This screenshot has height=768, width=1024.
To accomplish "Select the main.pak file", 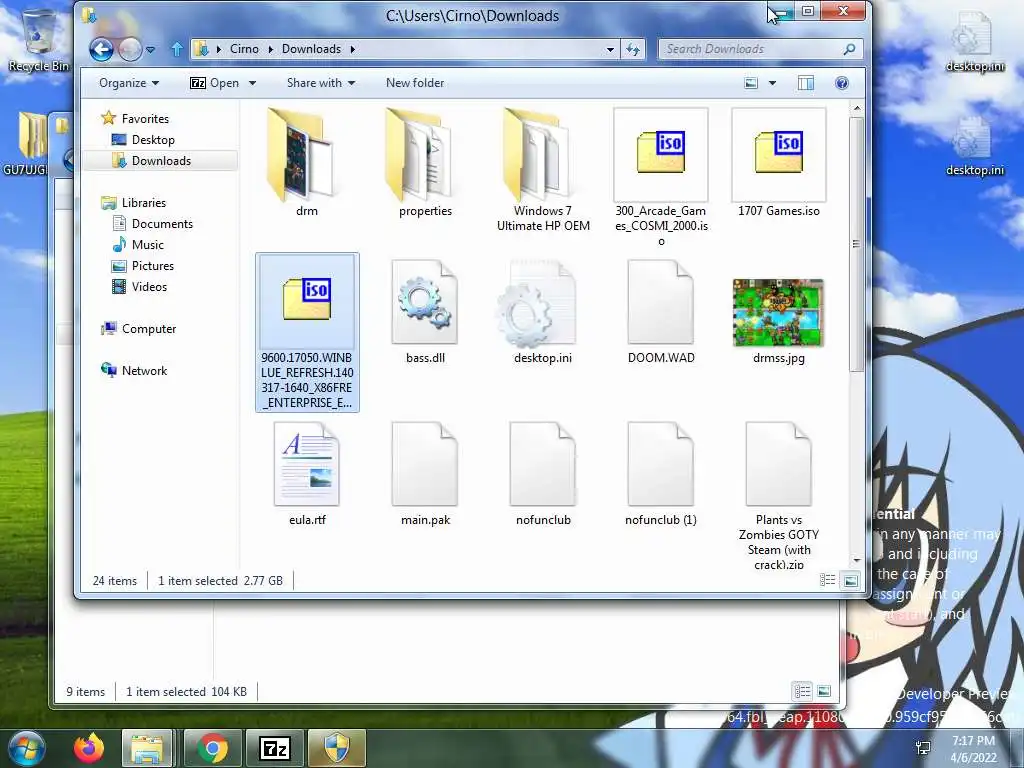I will 425,474.
